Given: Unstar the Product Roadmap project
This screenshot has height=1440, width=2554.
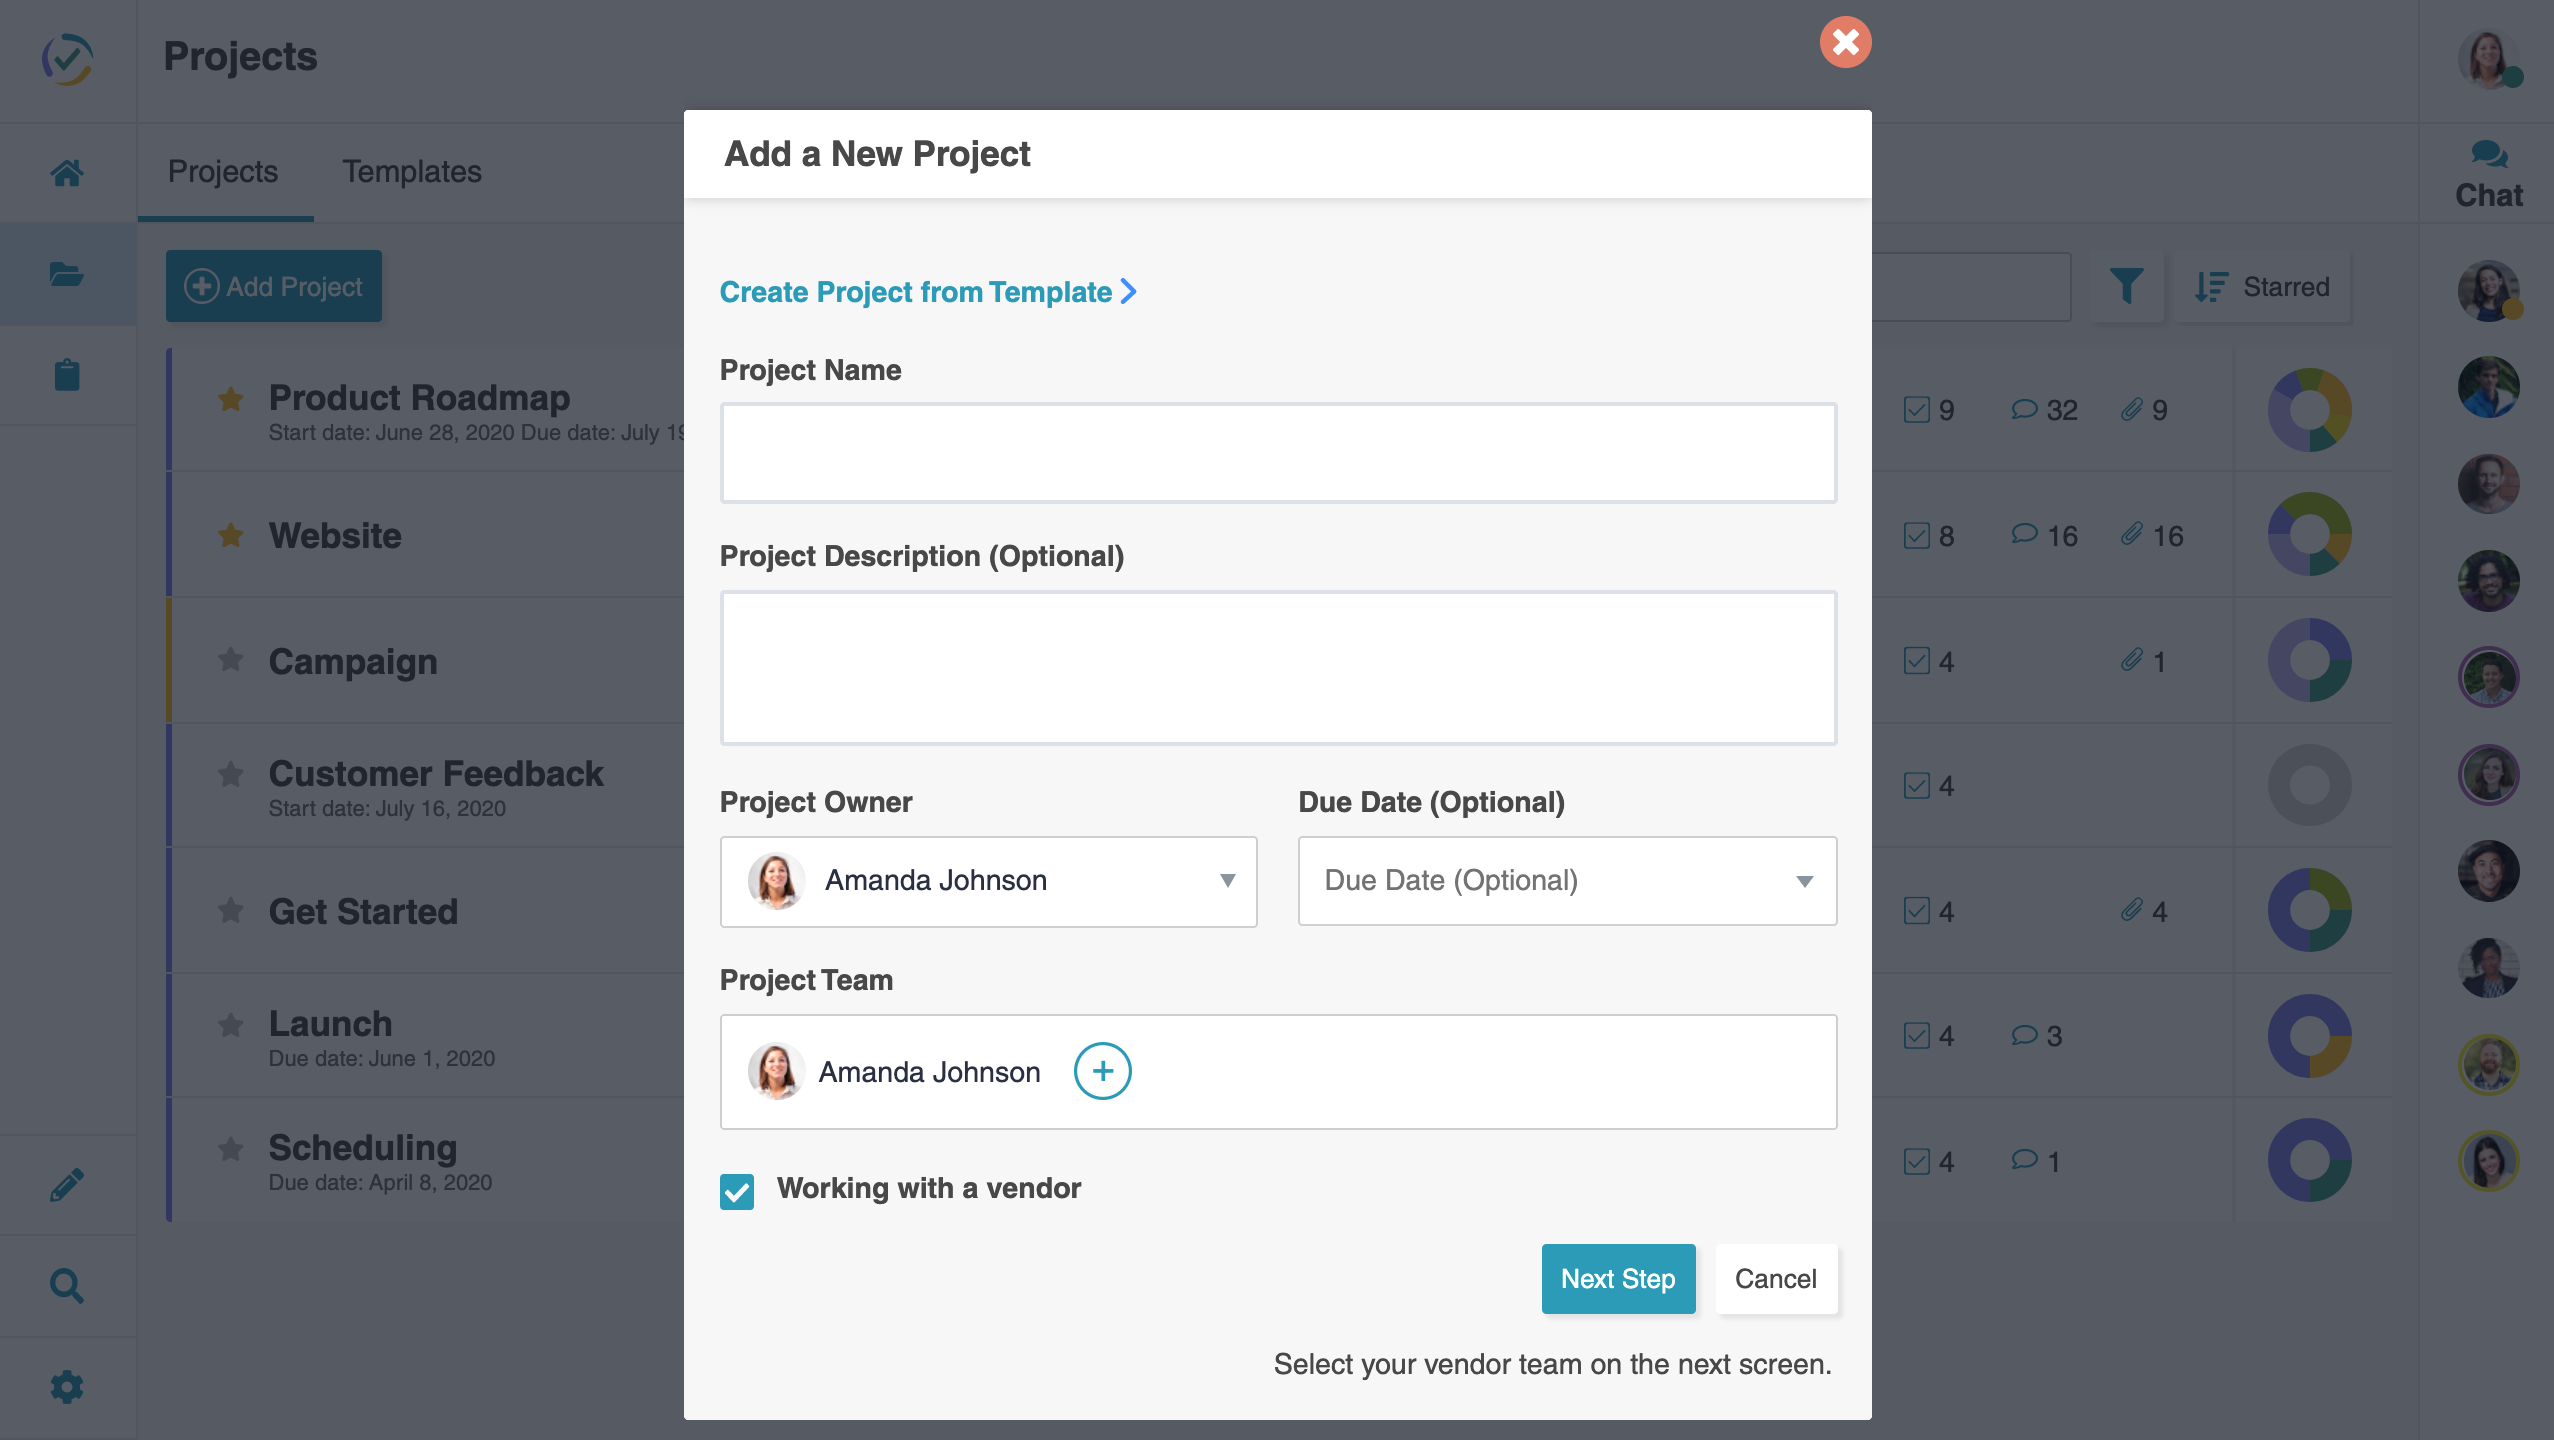Looking at the screenshot, I should (231, 399).
